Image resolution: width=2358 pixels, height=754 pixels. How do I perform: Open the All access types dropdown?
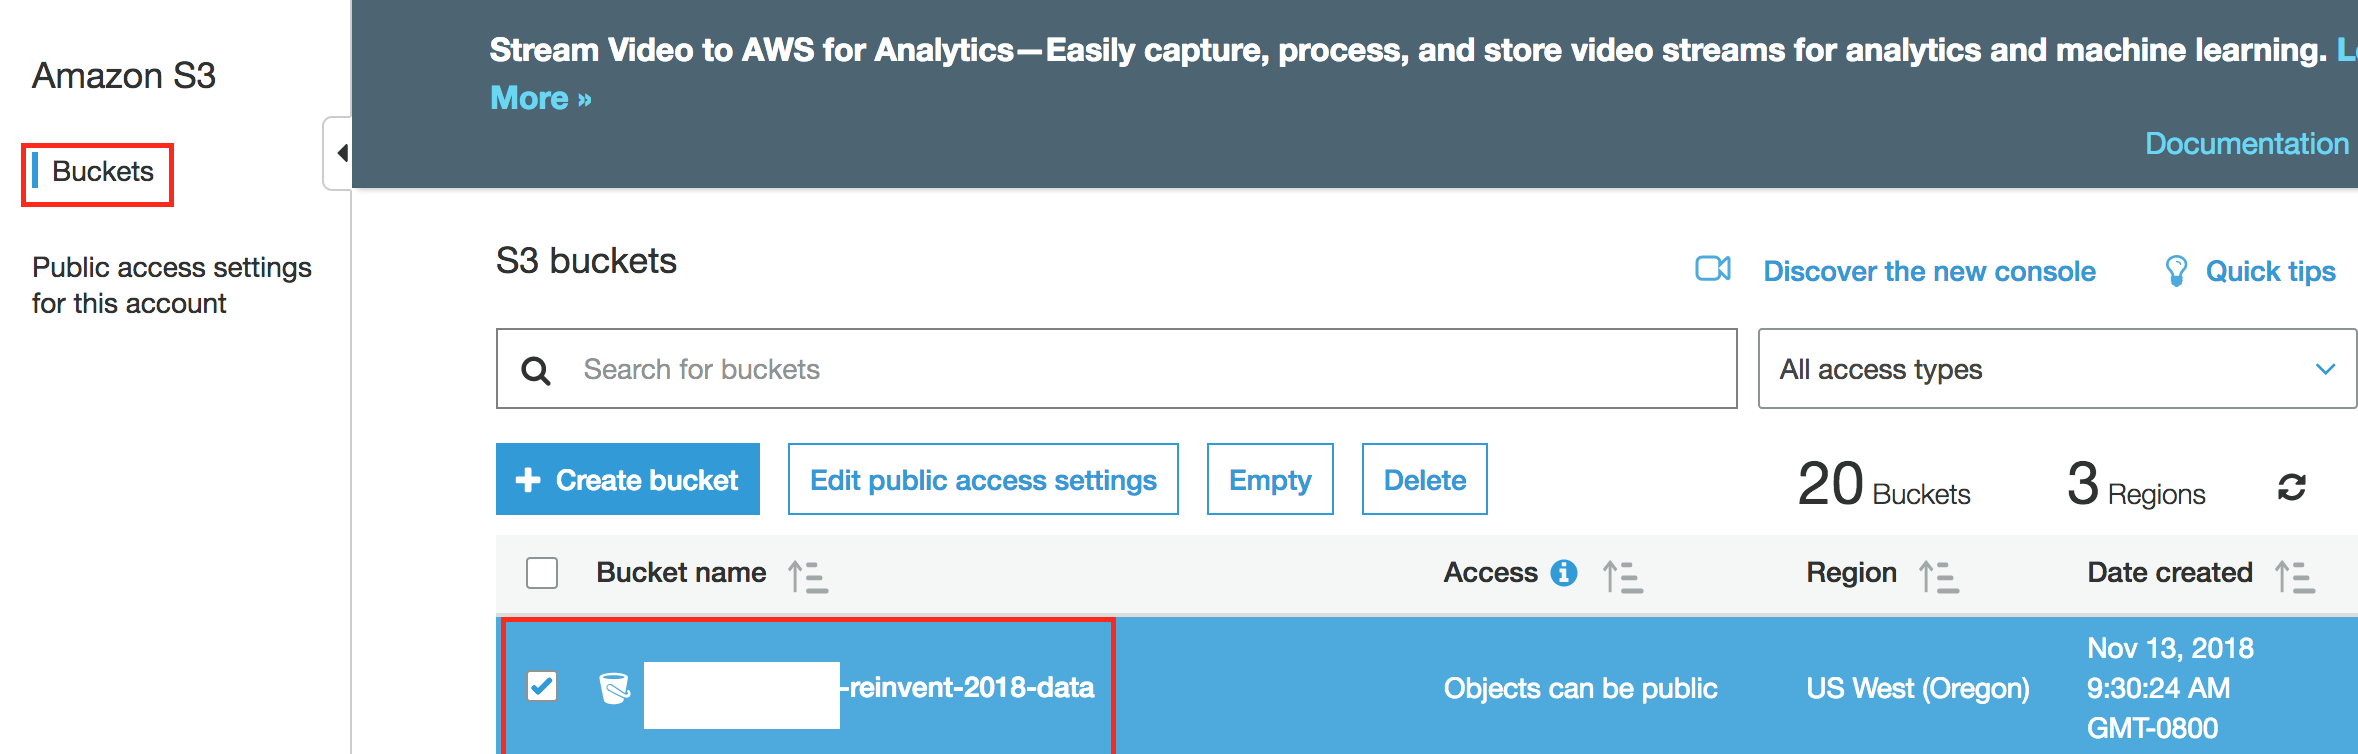click(2056, 369)
